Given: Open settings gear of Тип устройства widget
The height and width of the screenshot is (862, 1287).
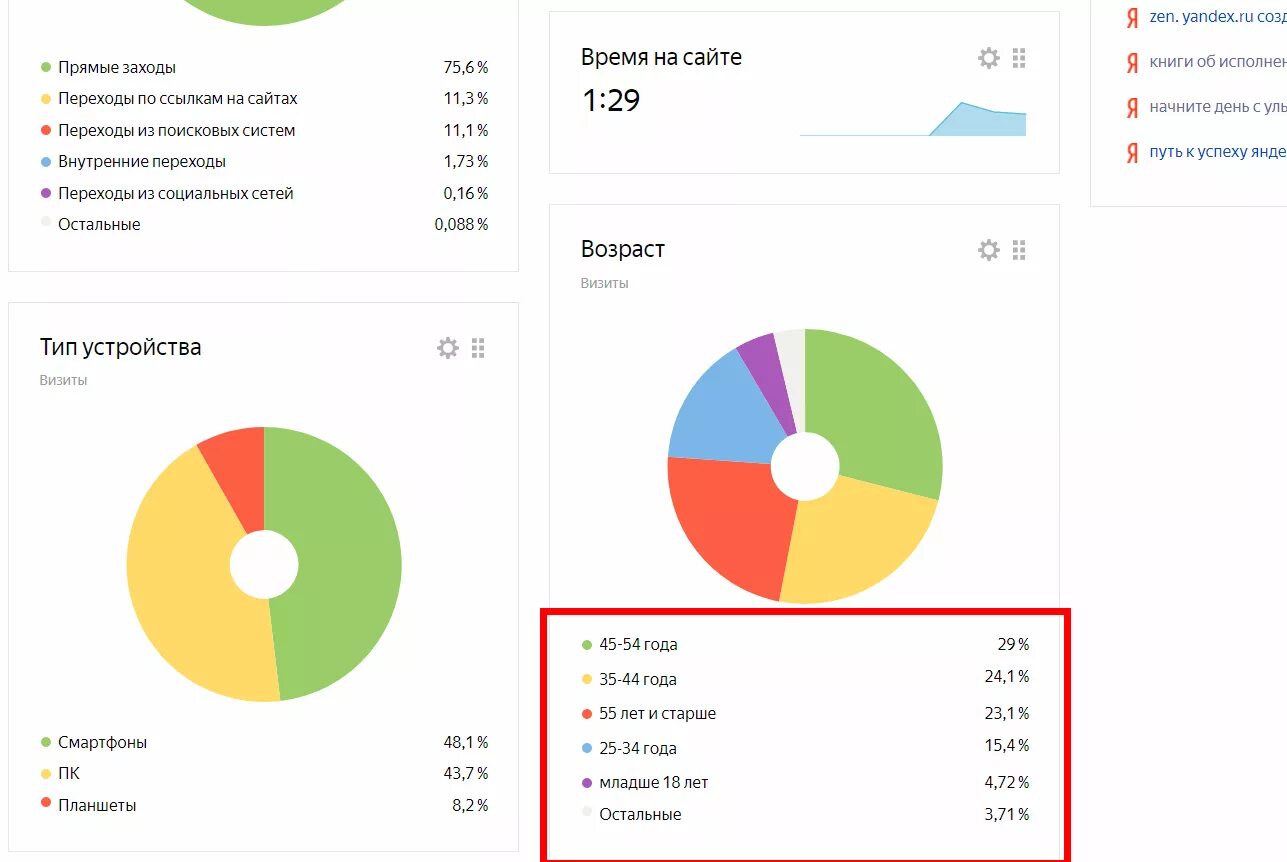Looking at the screenshot, I should point(448,348).
